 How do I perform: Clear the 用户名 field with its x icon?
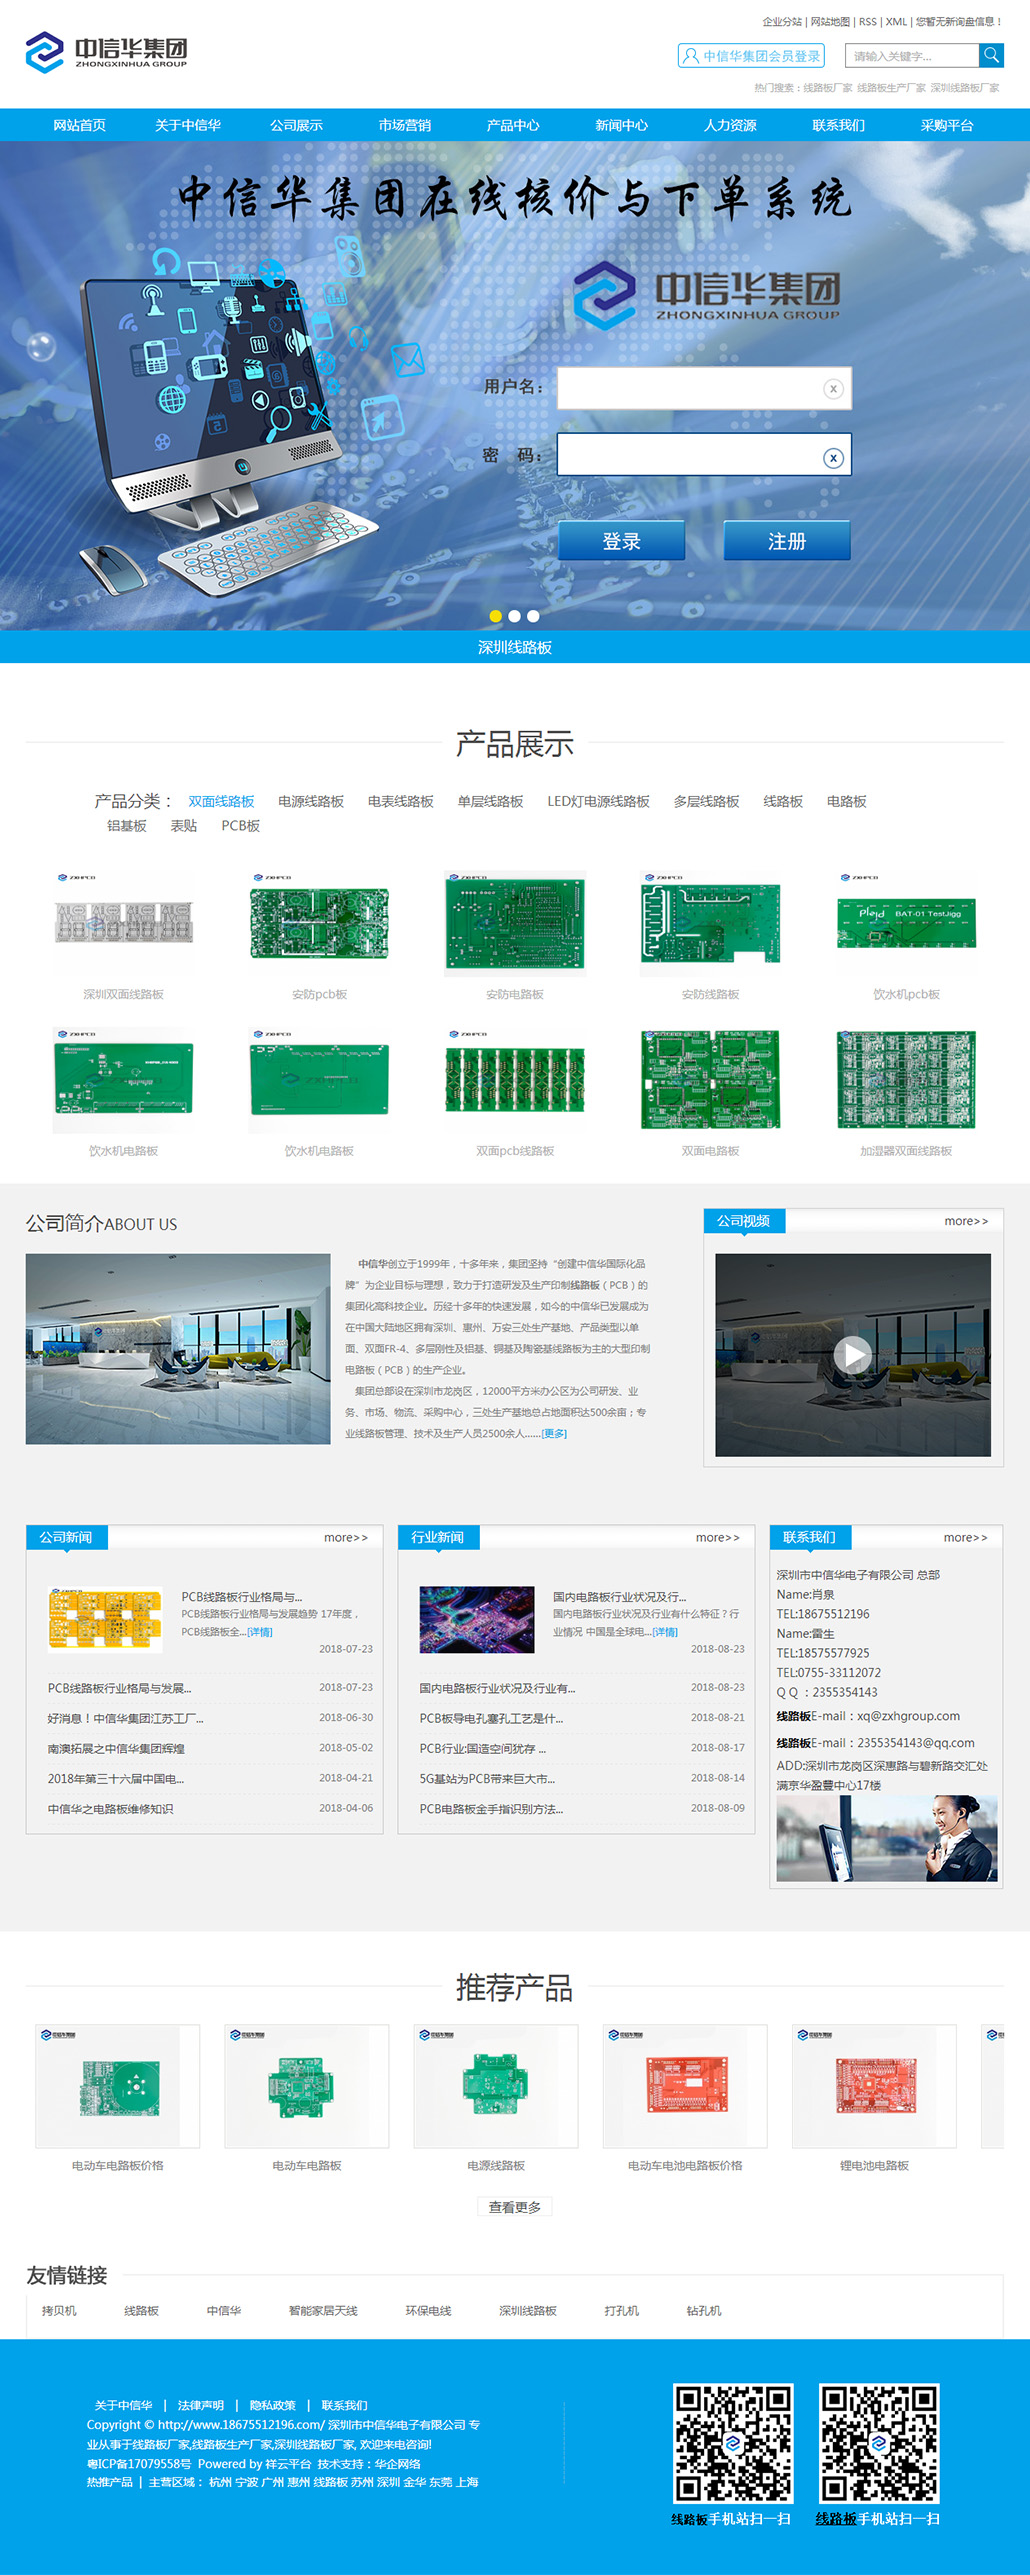tap(833, 389)
